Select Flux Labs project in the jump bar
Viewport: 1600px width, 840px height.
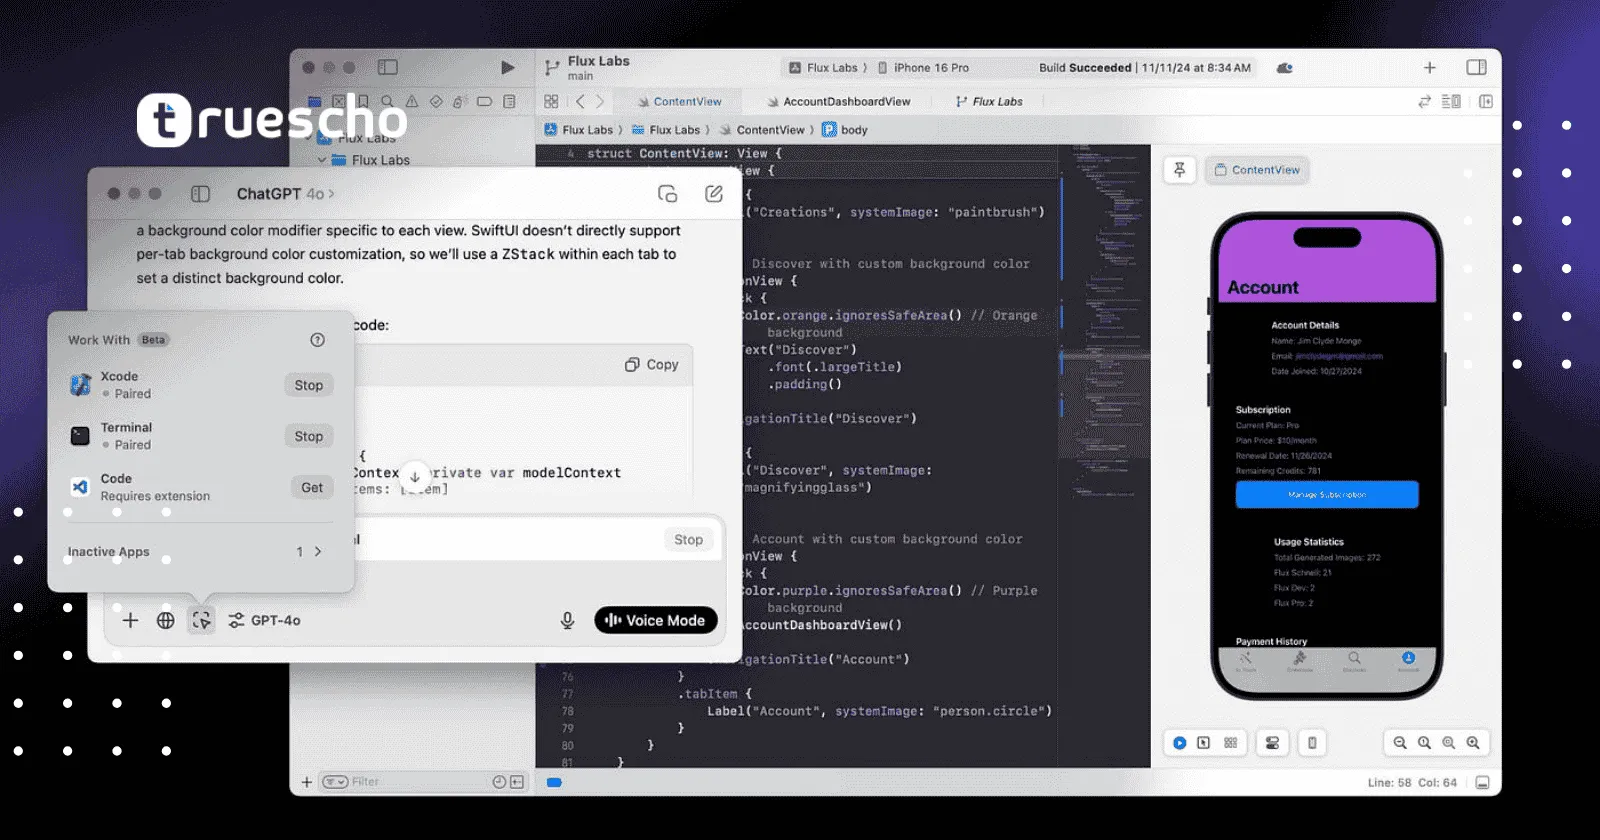pos(579,130)
